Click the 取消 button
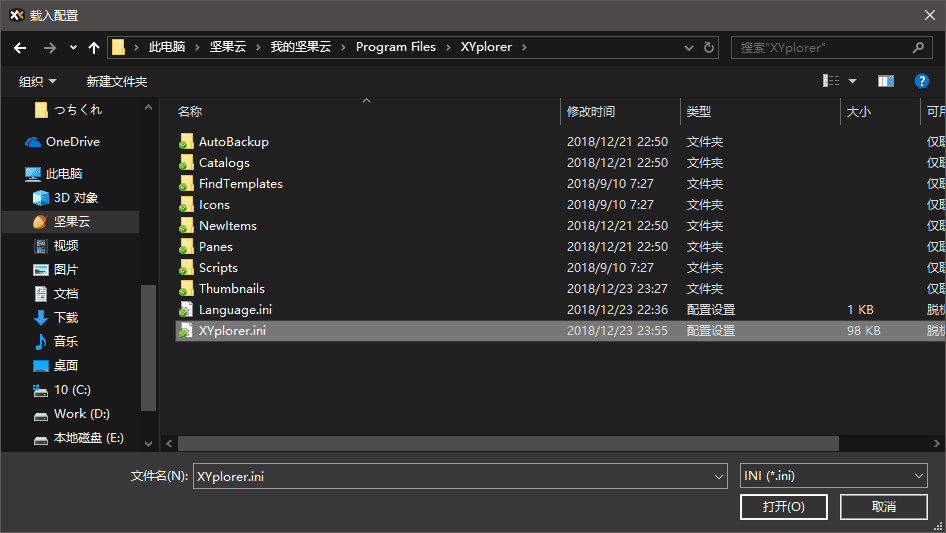The image size is (946, 533). click(x=883, y=507)
